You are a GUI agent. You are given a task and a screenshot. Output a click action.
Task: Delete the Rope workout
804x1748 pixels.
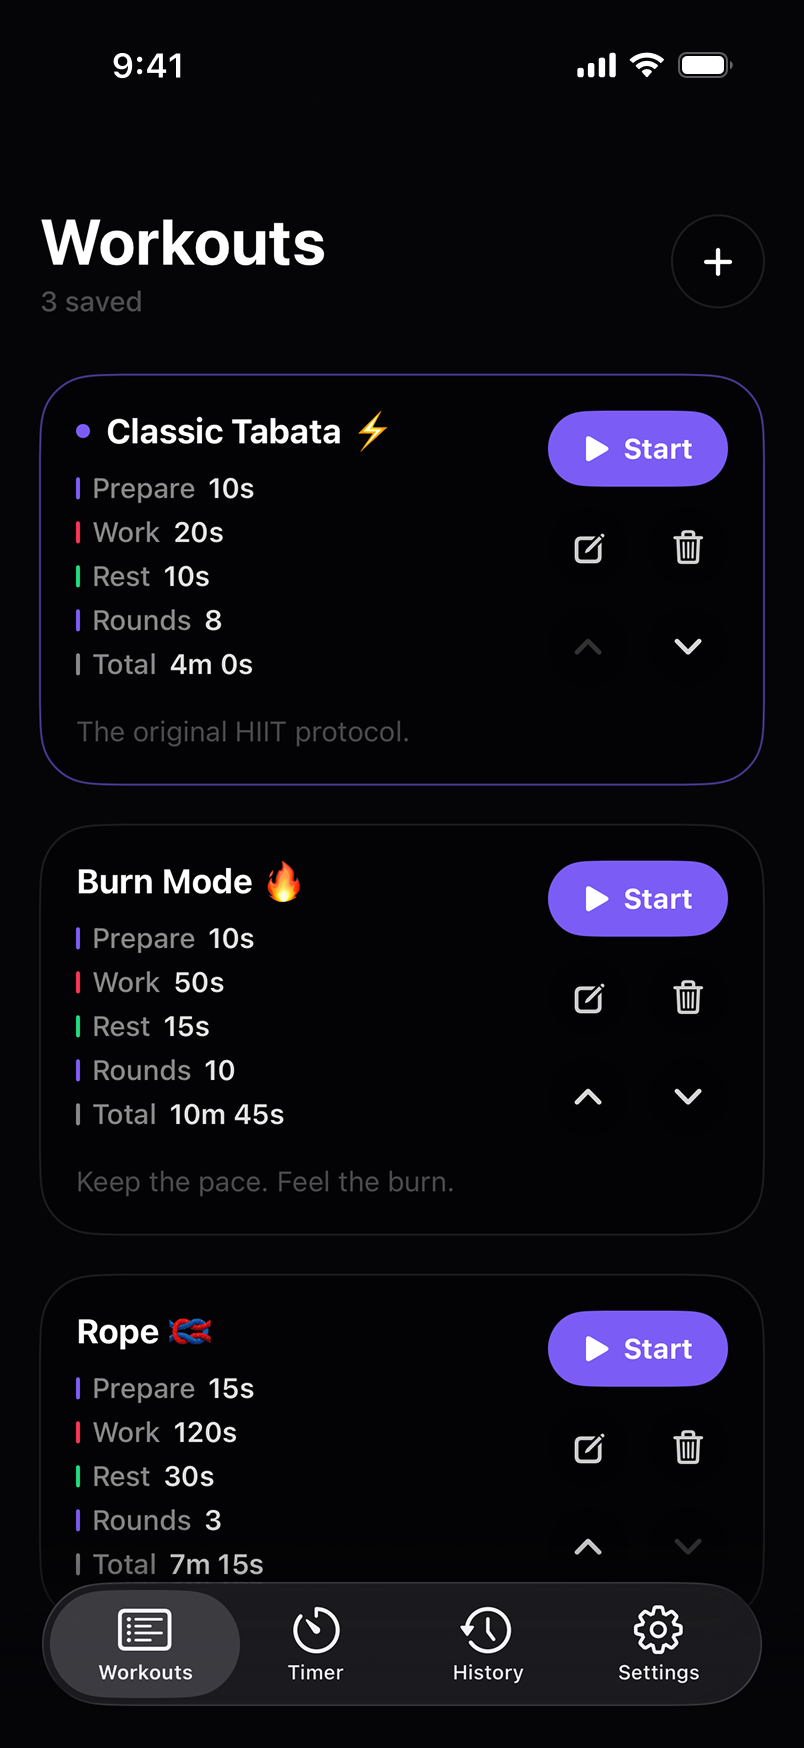tap(688, 1448)
